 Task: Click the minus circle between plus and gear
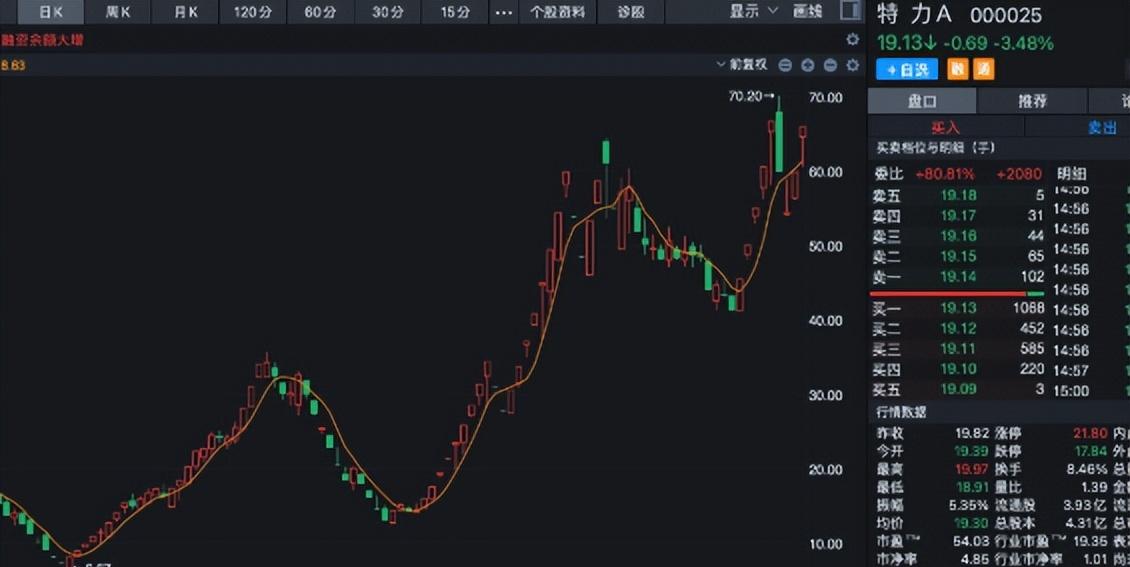click(x=829, y=65)
